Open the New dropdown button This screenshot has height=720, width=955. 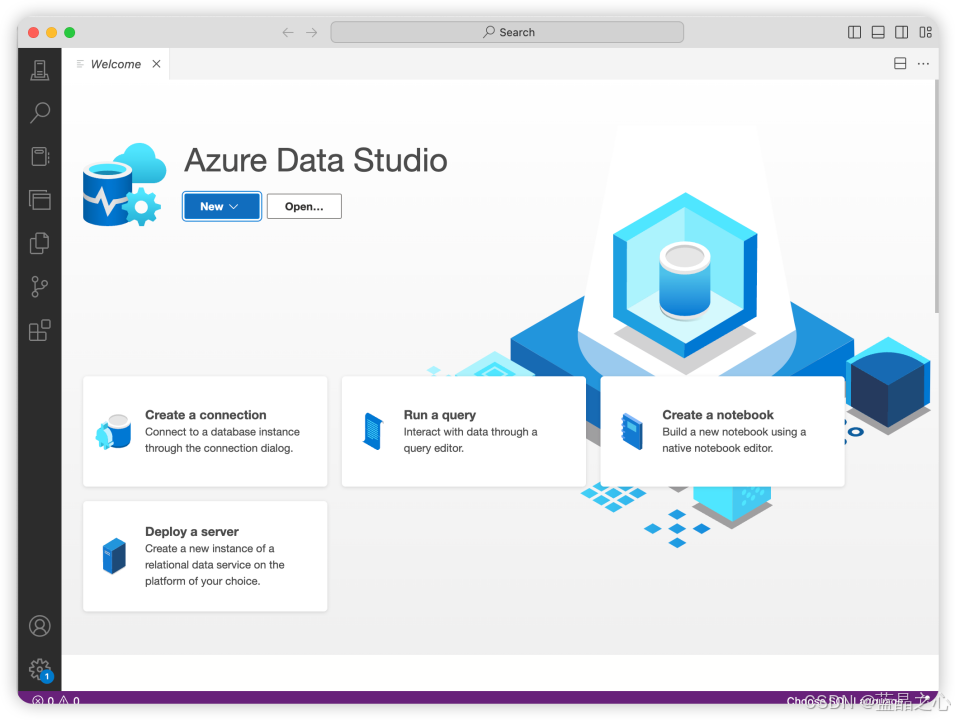click(222, 206)
